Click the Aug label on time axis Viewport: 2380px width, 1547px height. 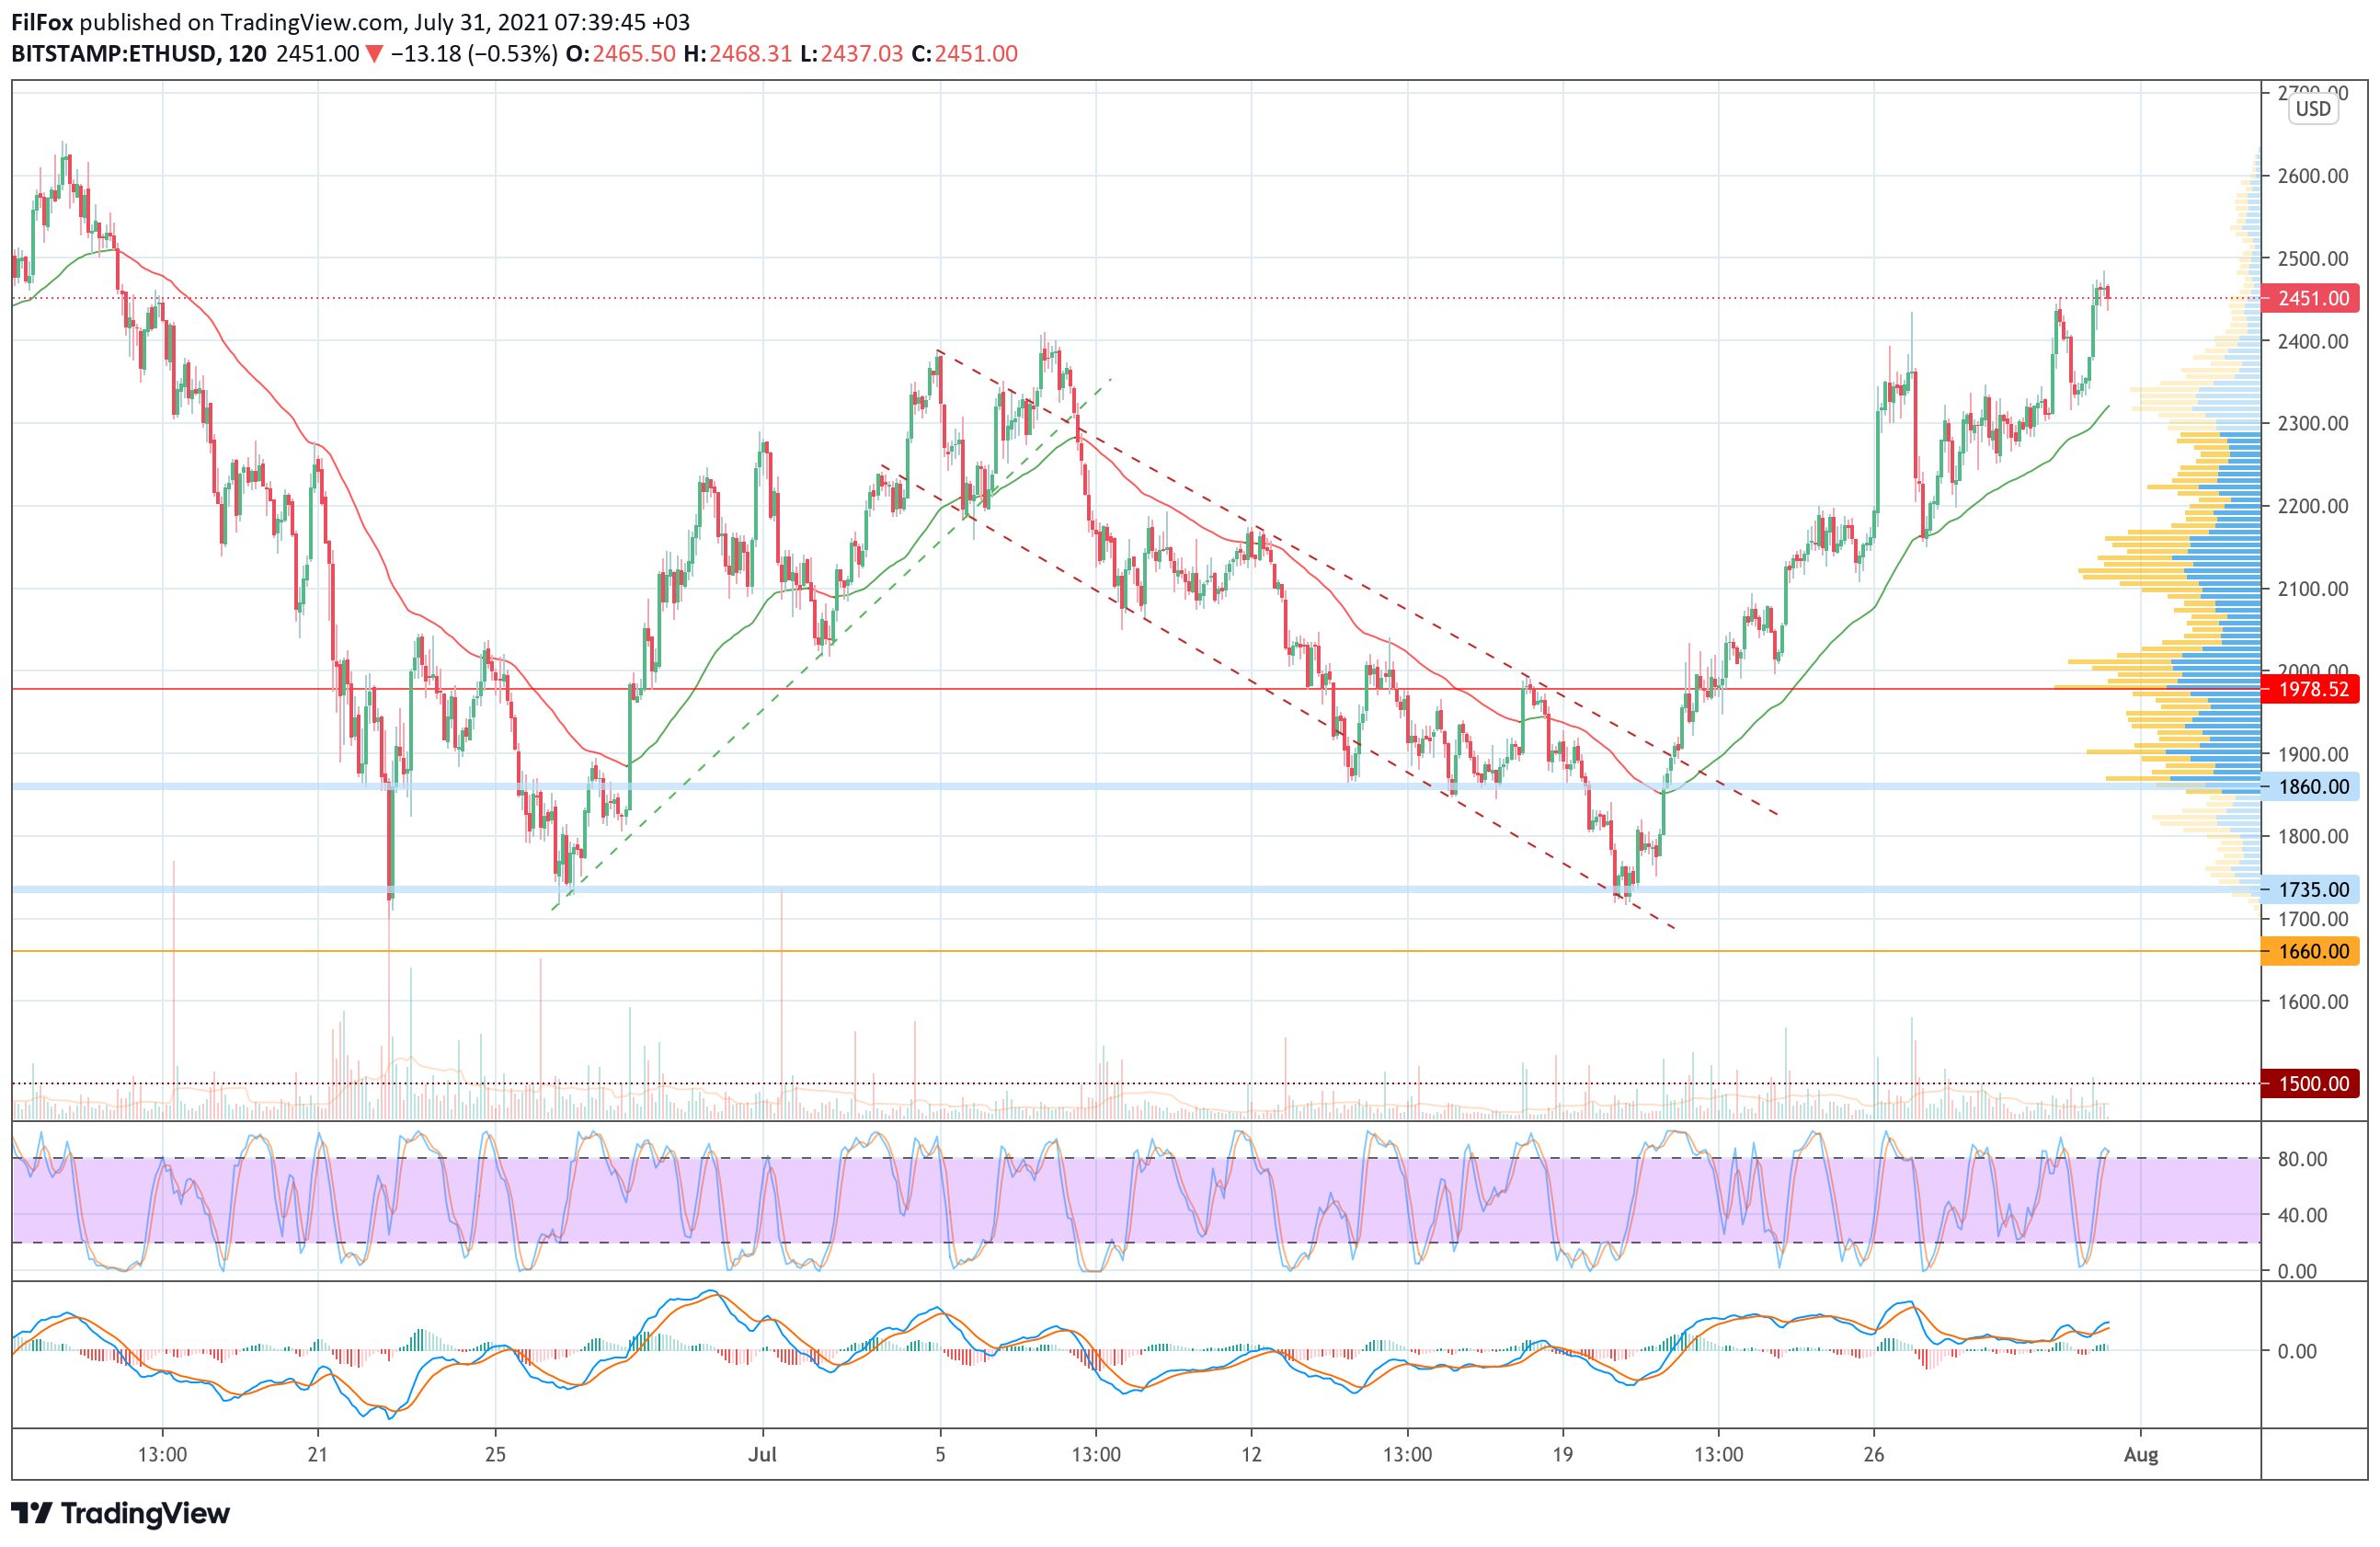2141,1454
